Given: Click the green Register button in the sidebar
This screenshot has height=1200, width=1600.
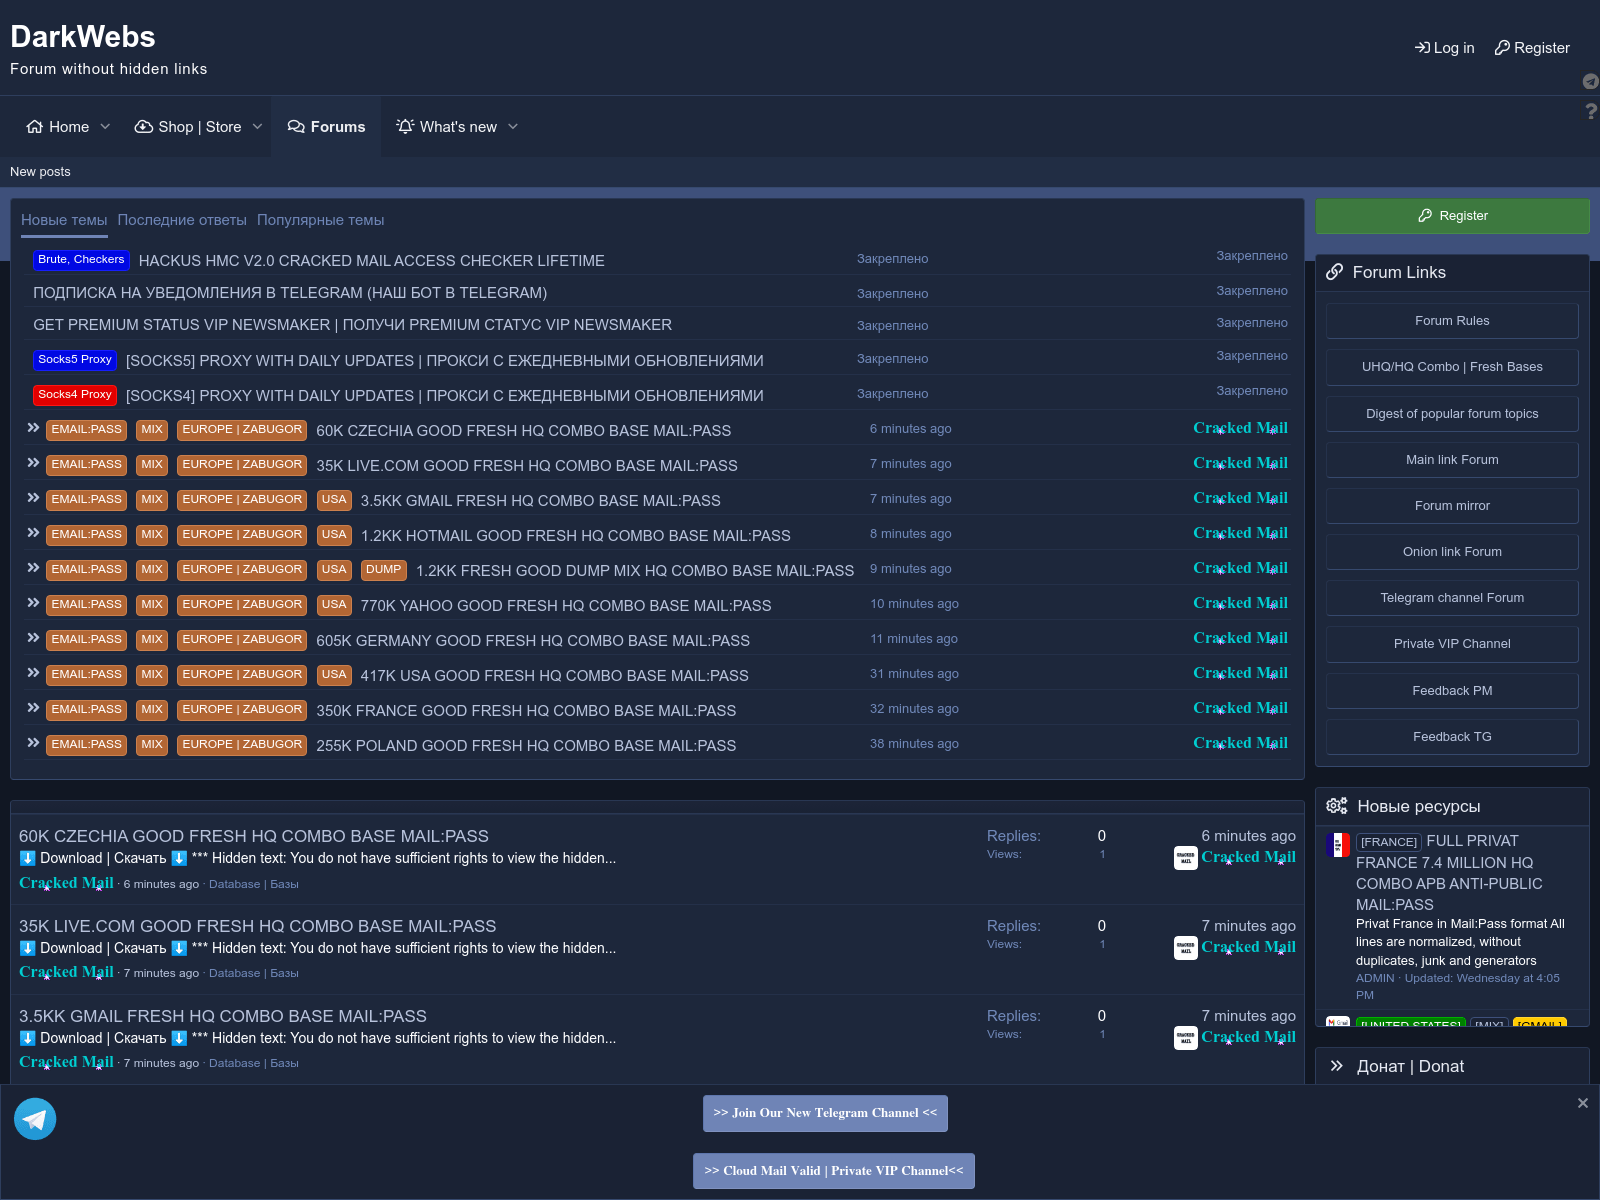Looking at the screenshot, I should [1452, 216].
